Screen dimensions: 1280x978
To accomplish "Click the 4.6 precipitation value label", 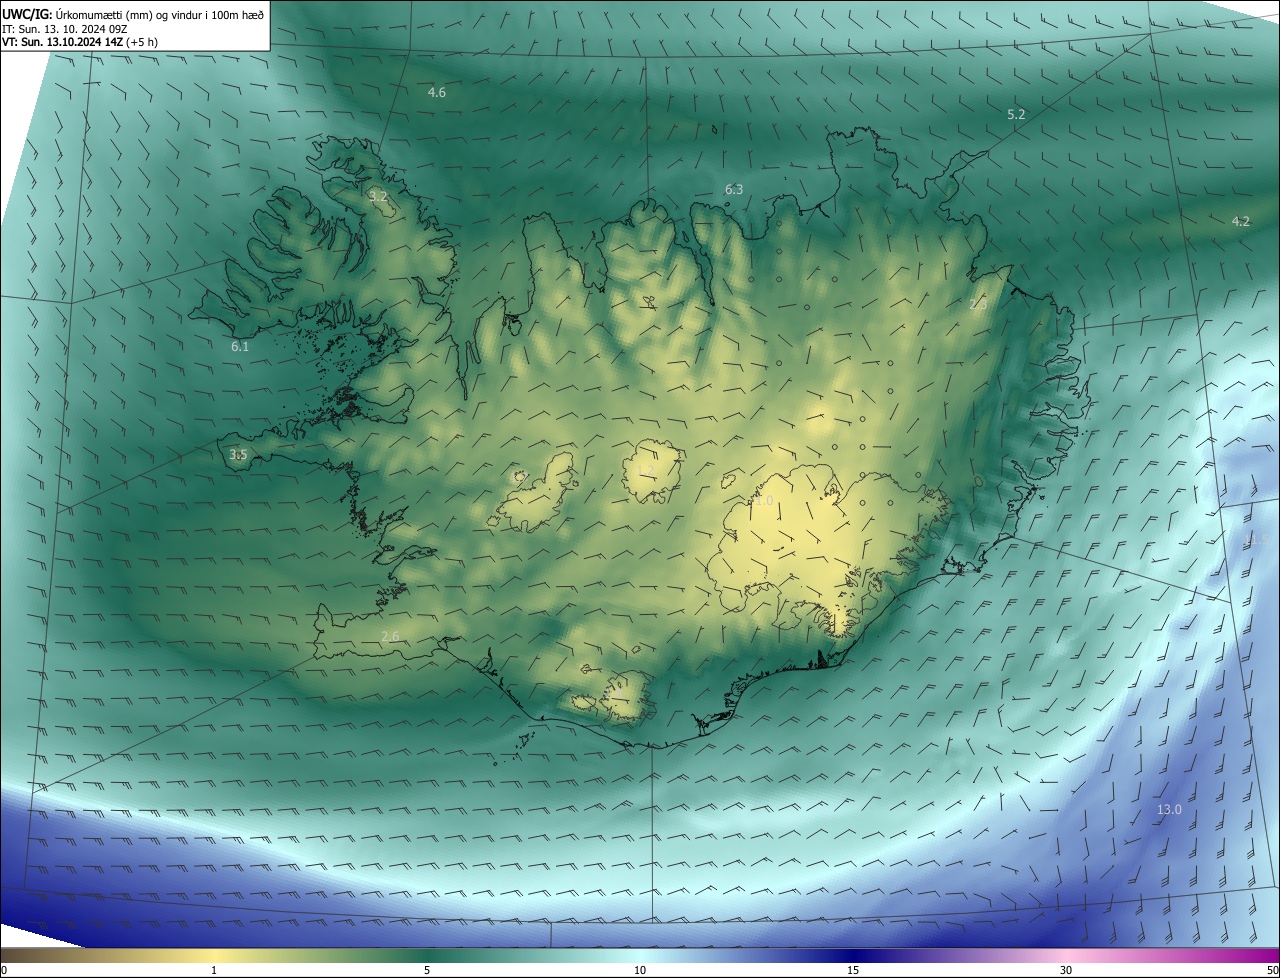I will pyautogui.click(x=437, y=92).
